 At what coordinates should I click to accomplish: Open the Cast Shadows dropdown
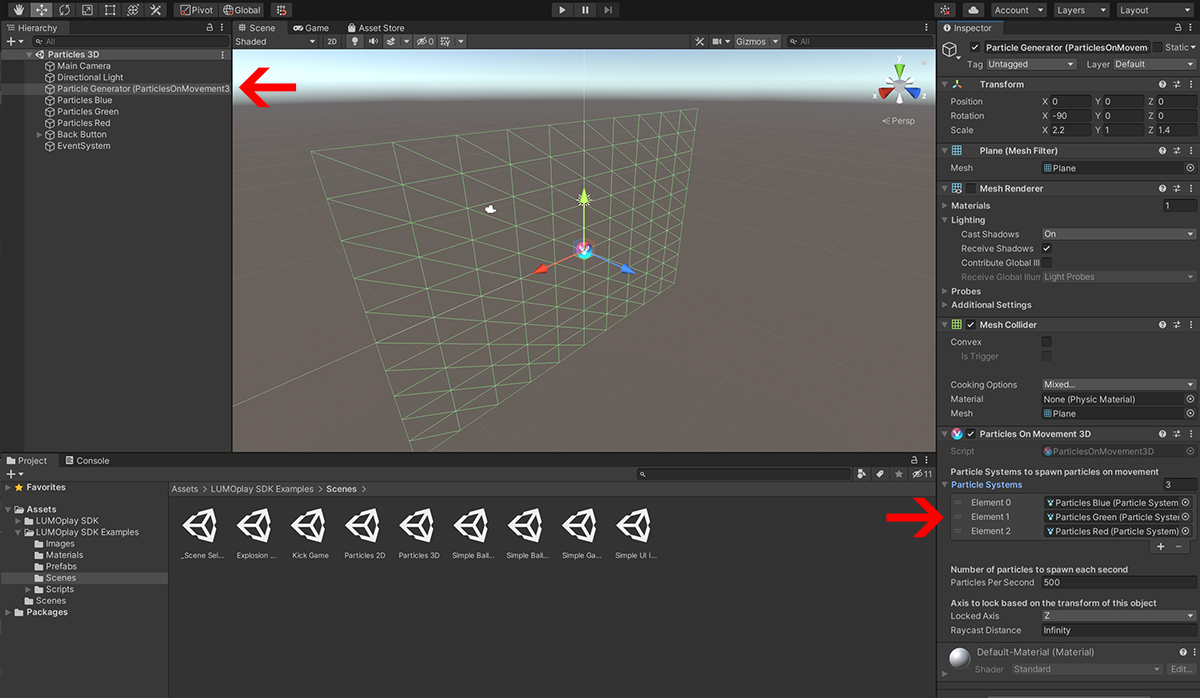coord(1117,233)
